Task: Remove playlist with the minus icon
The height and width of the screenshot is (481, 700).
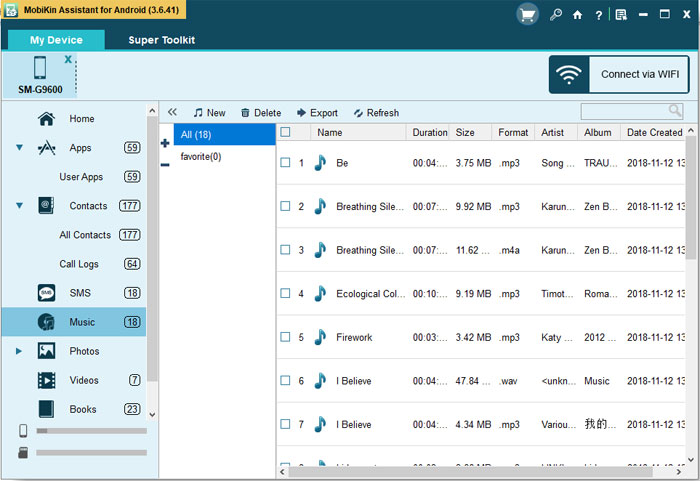Action: click(x=165, y=164)
